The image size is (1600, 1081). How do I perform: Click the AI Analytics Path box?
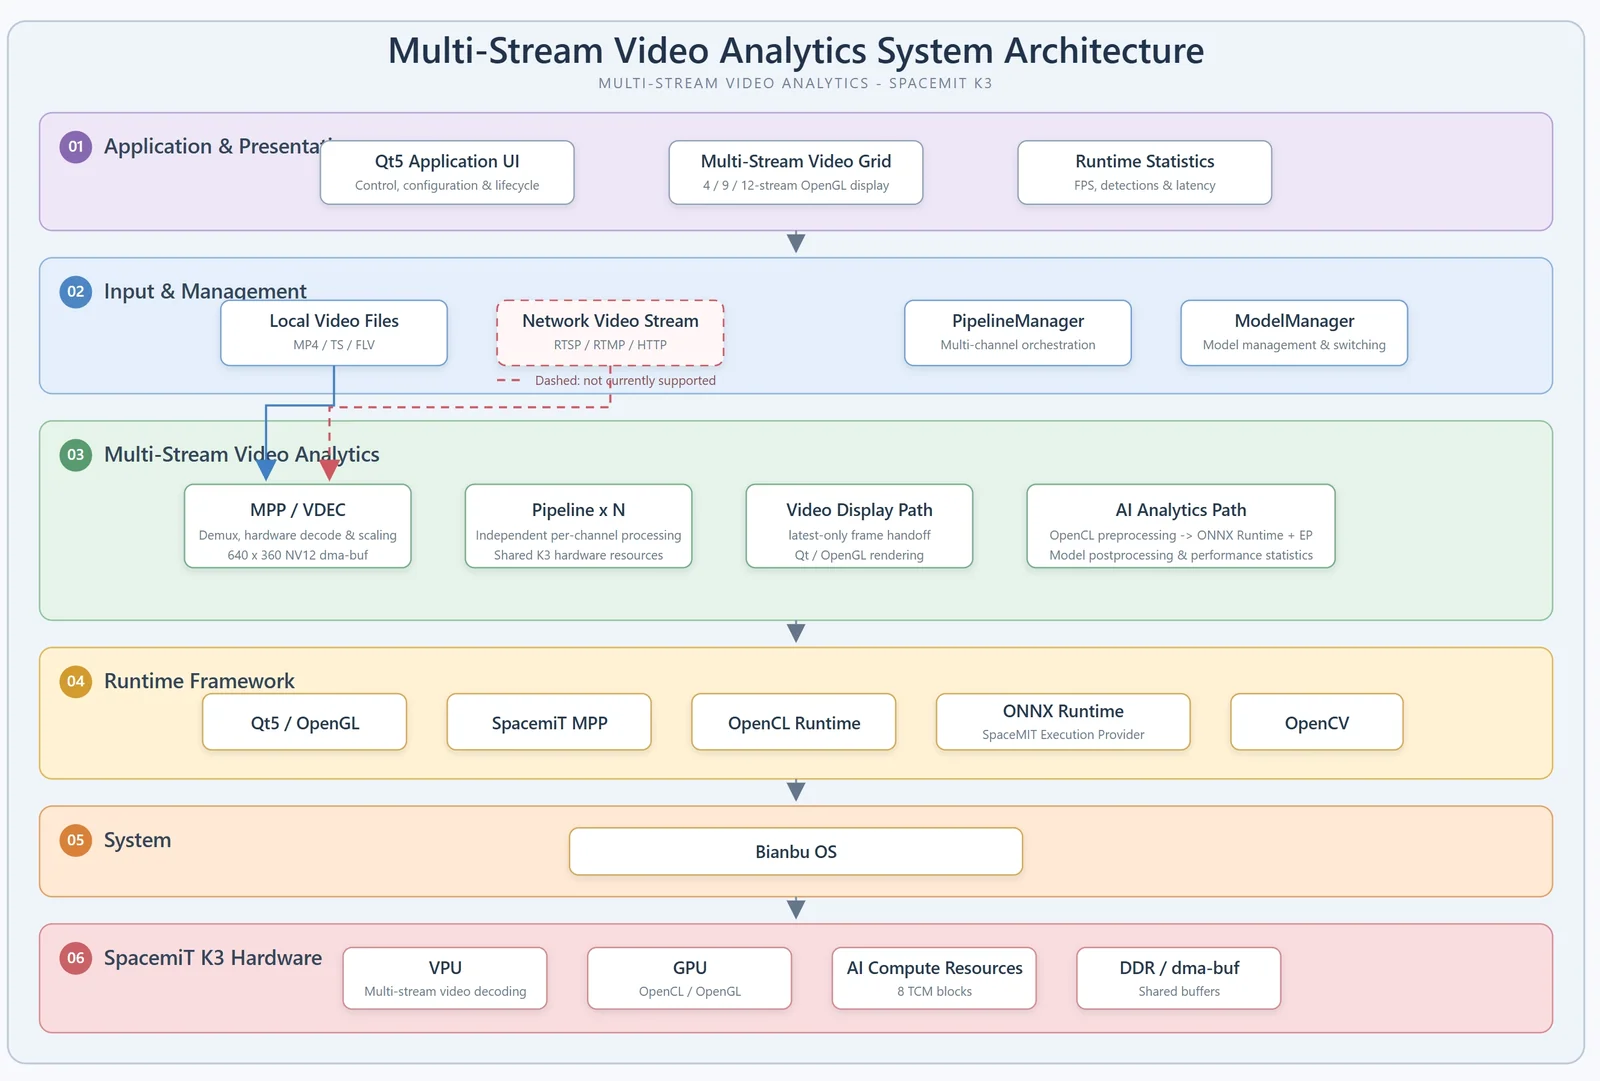coord(1181,526)
